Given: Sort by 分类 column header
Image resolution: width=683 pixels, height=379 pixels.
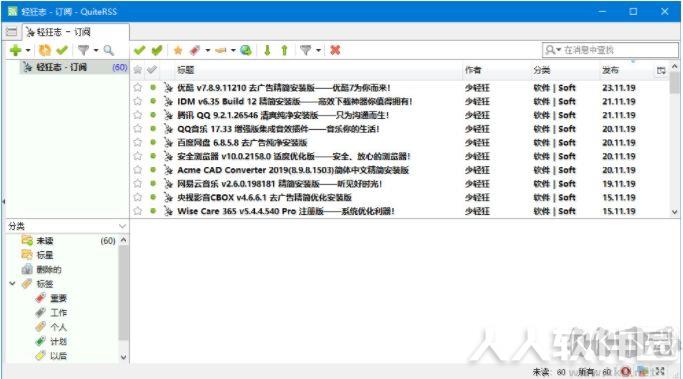Looking at the screenshot, I should pos(542,70).
